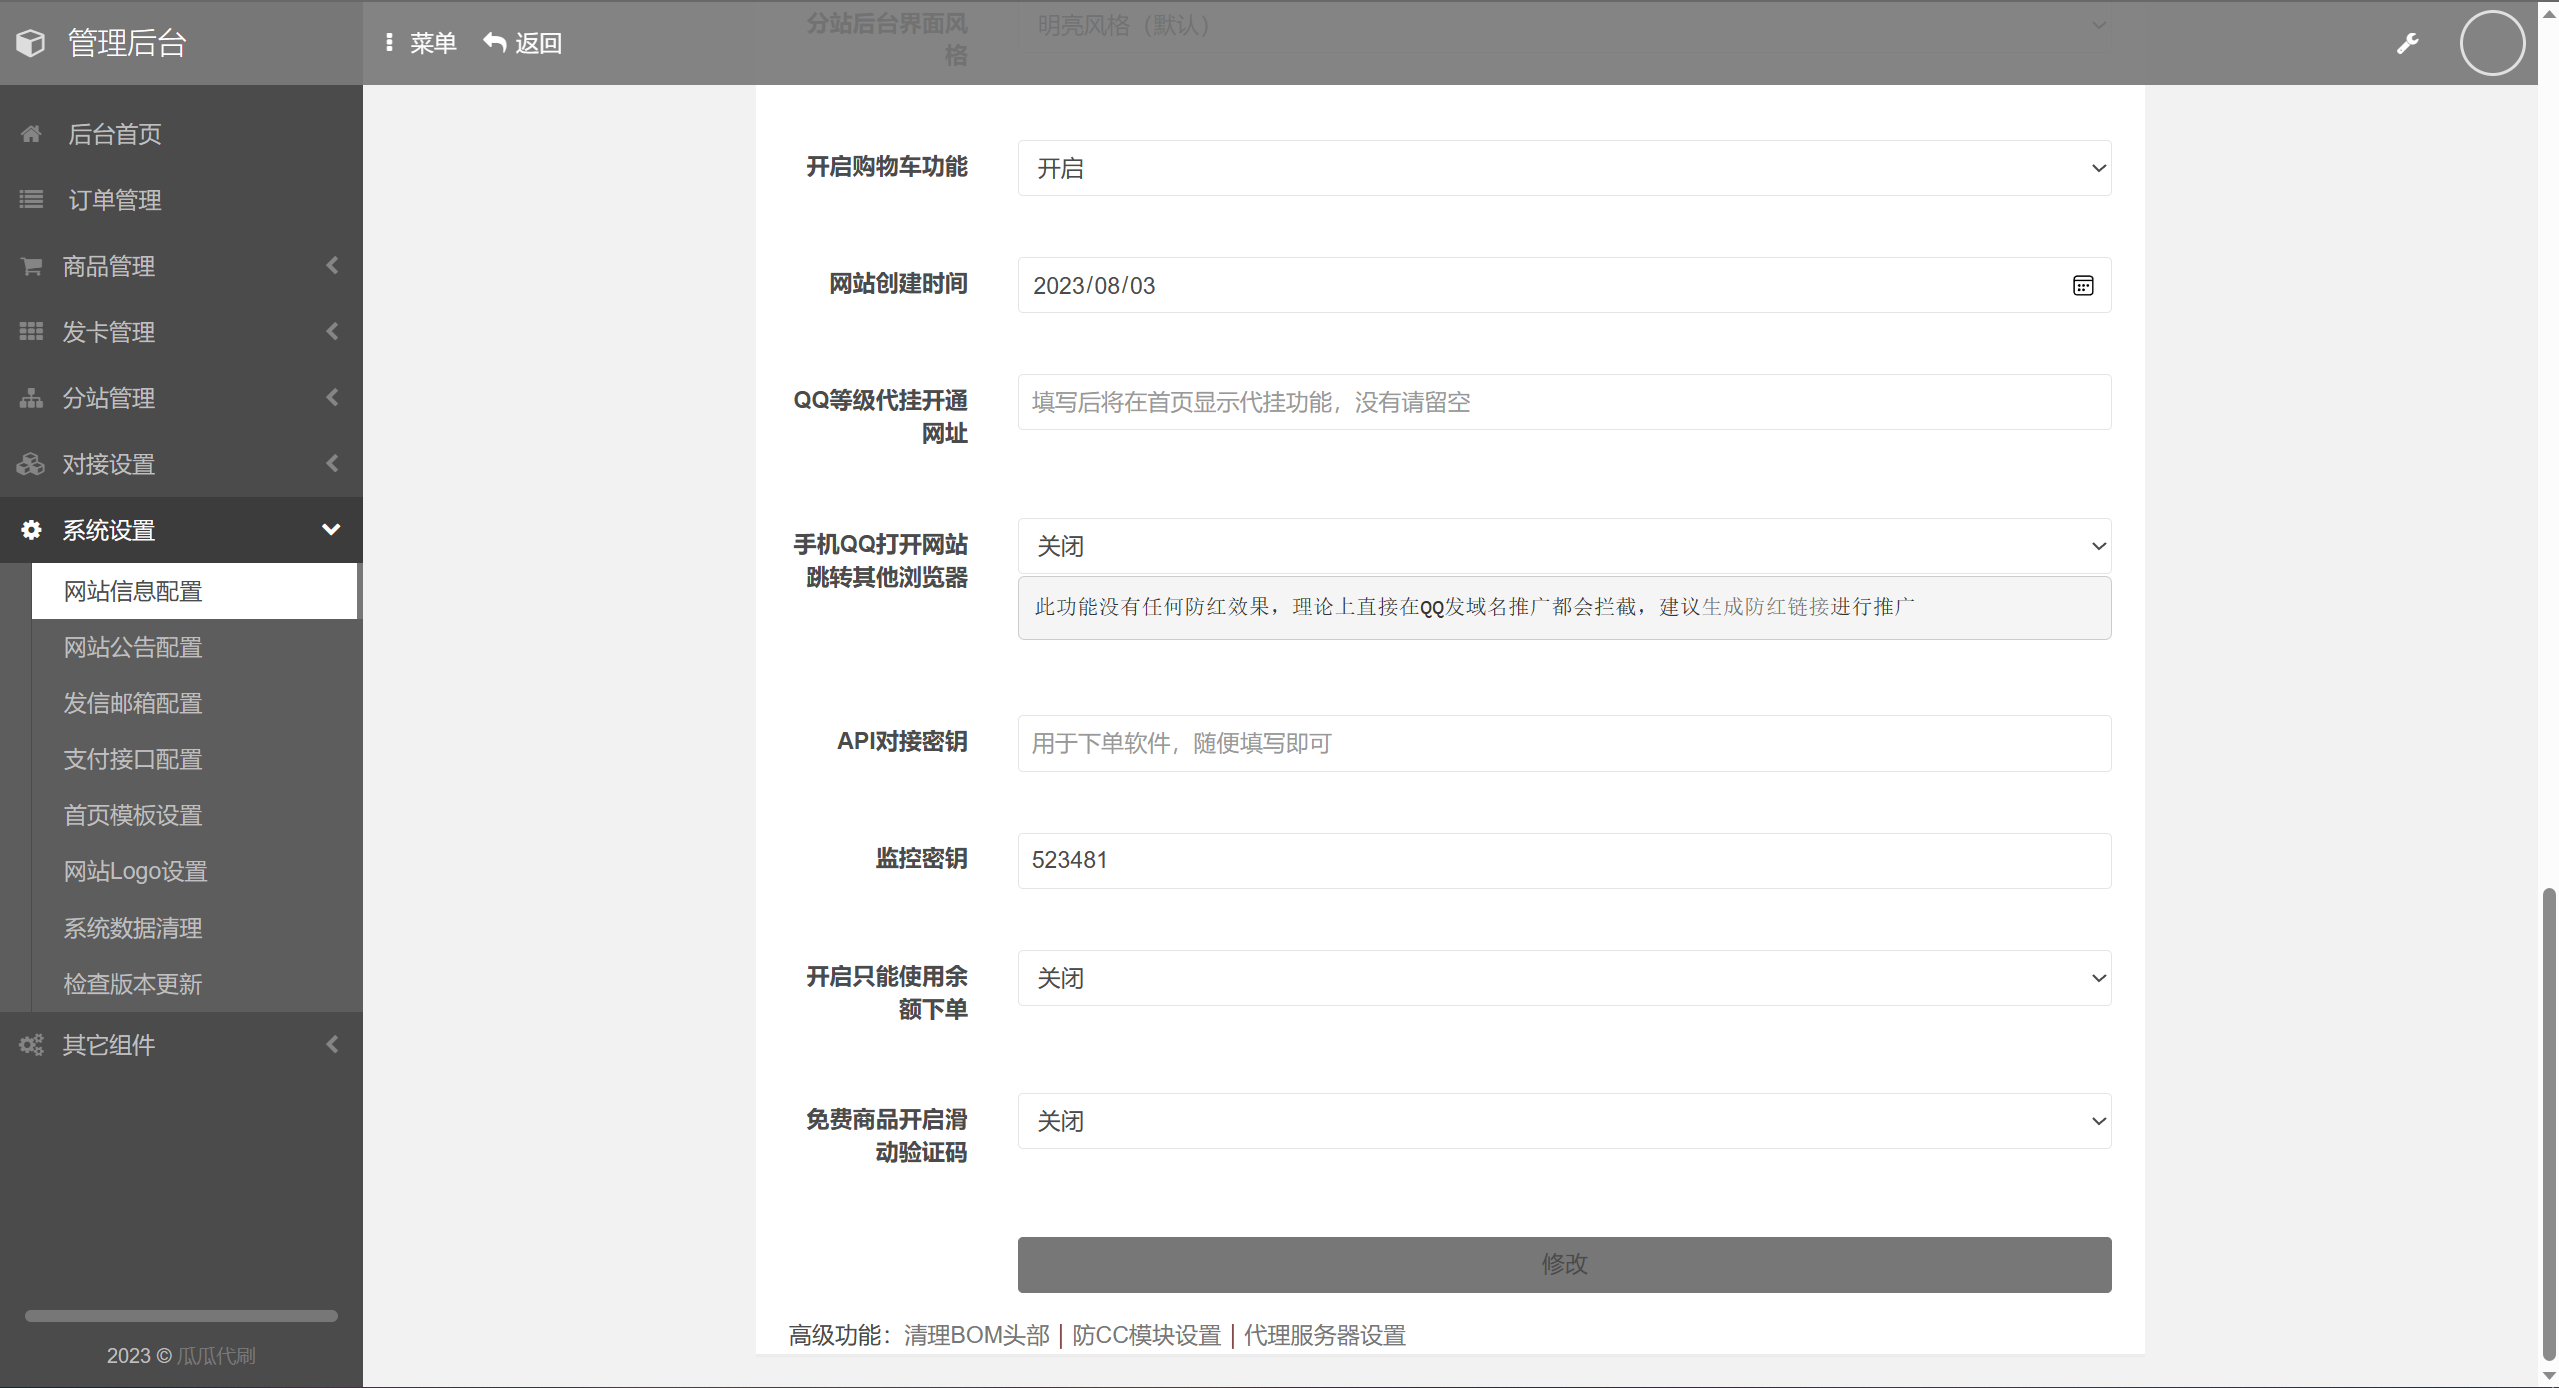Click the home icon for 后台首页
Viewport: 2559px width, 1388px height.
pyautogui.click(x=31, y=134)
